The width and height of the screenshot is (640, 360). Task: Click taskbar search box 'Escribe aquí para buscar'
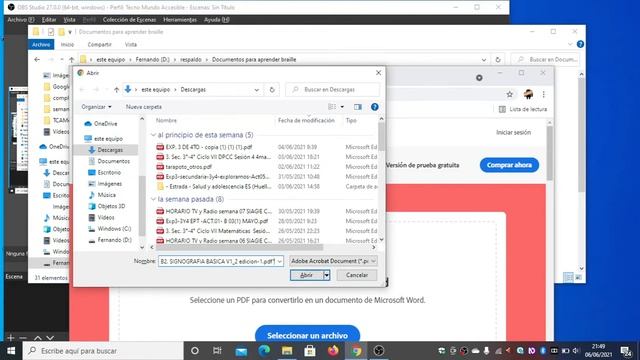coord(102,351)
